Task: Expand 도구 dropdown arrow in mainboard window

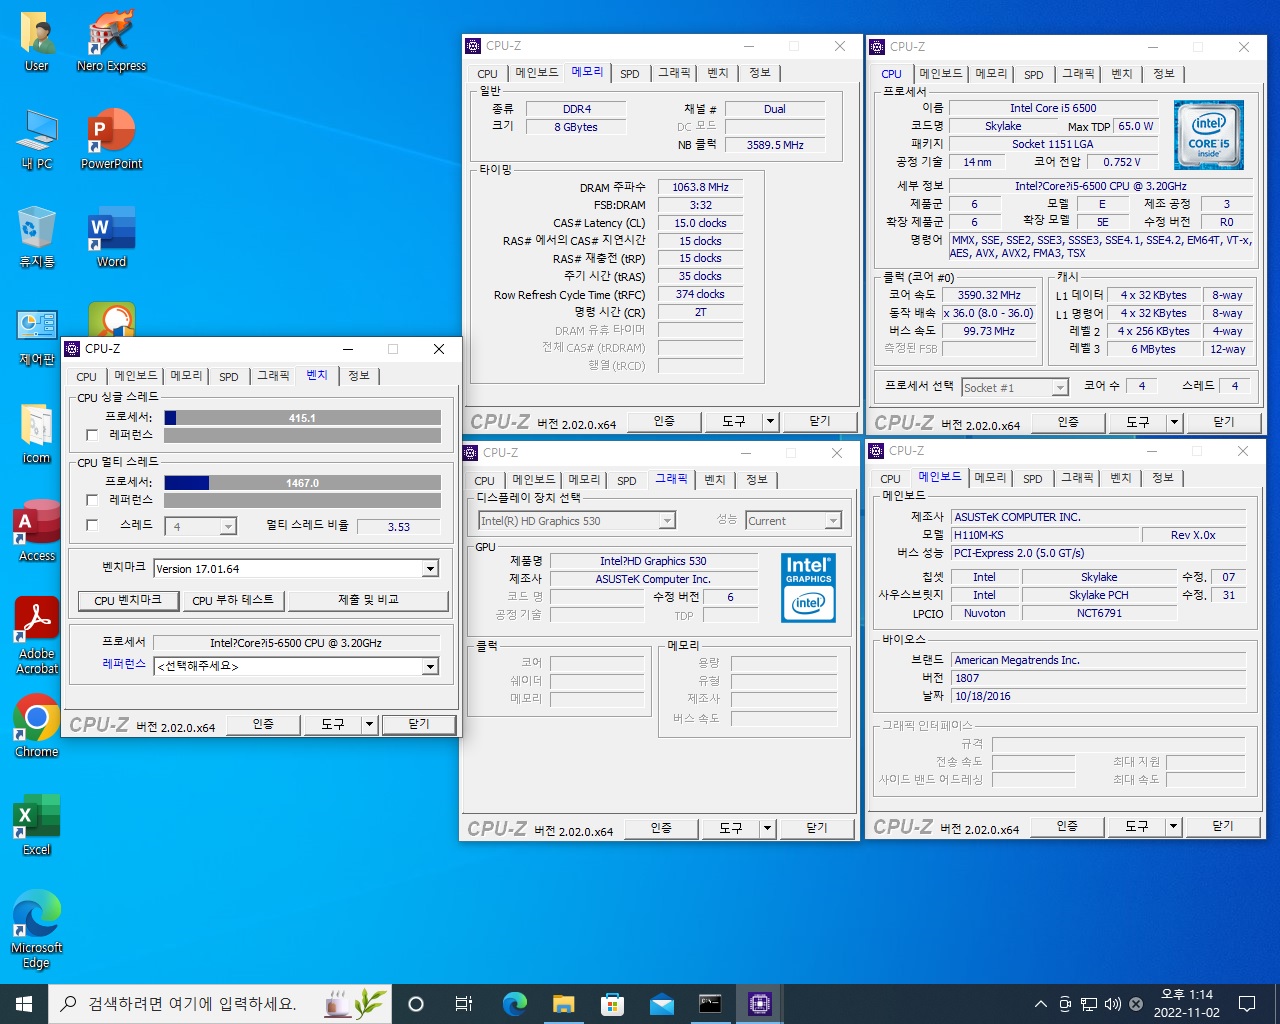Action: pos(1173,827)
